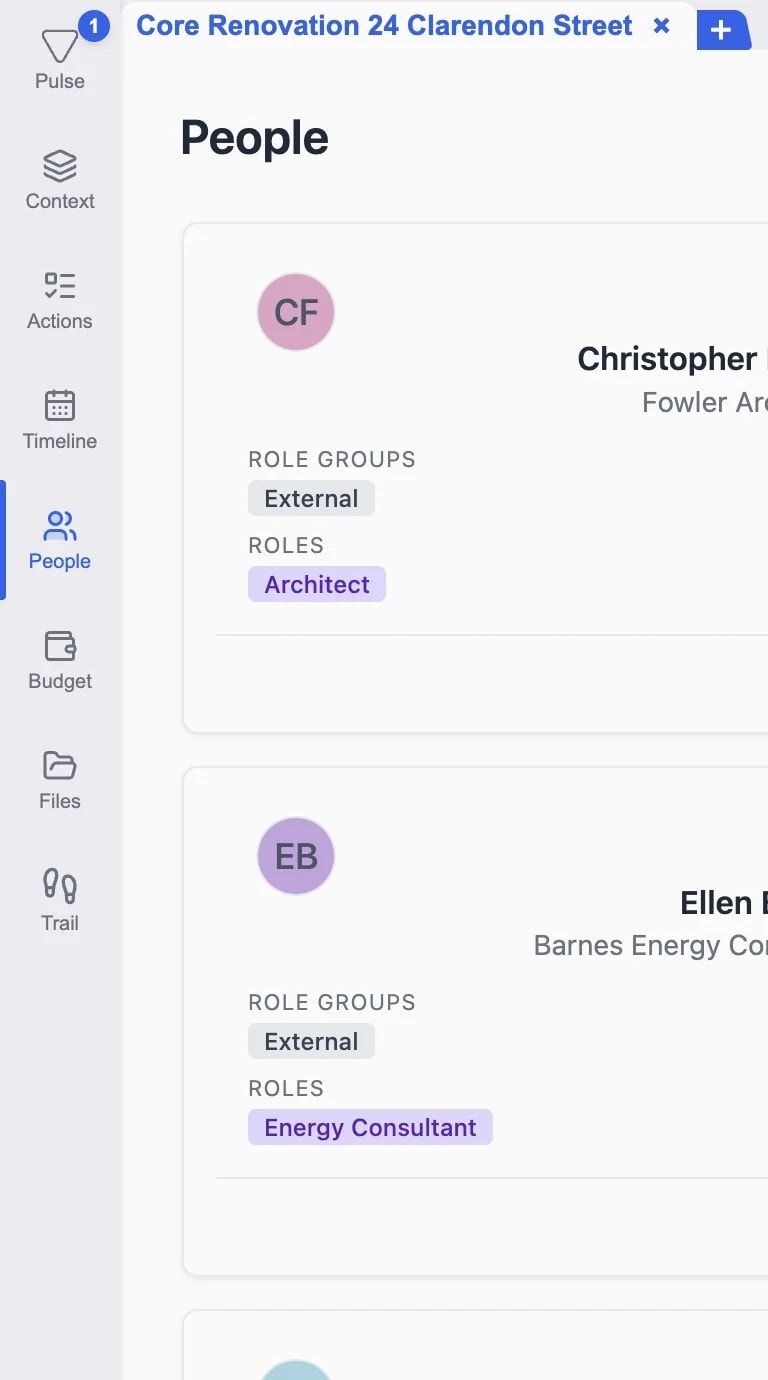The width and height of the screenshot is (768, 1380).
Task: Close the Core Renovation 24 Clarendon Street tab
Action: pos(661,26)
